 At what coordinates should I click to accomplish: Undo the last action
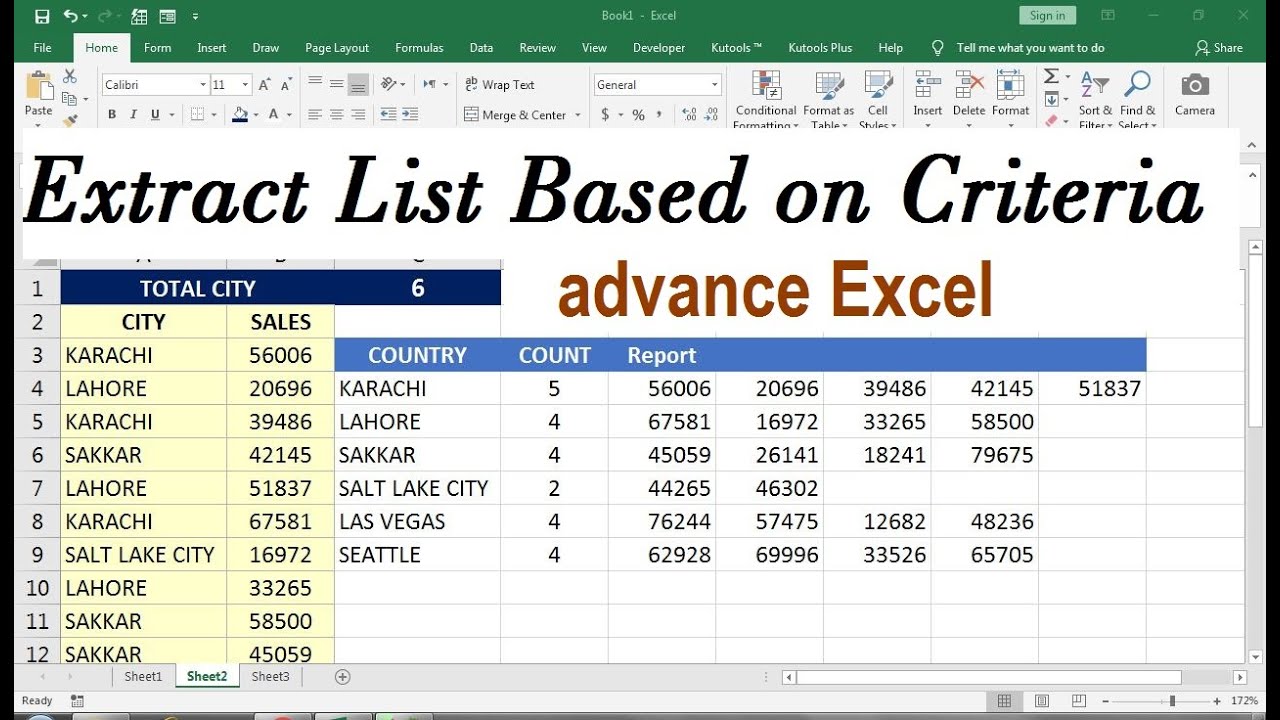(70, 16)
